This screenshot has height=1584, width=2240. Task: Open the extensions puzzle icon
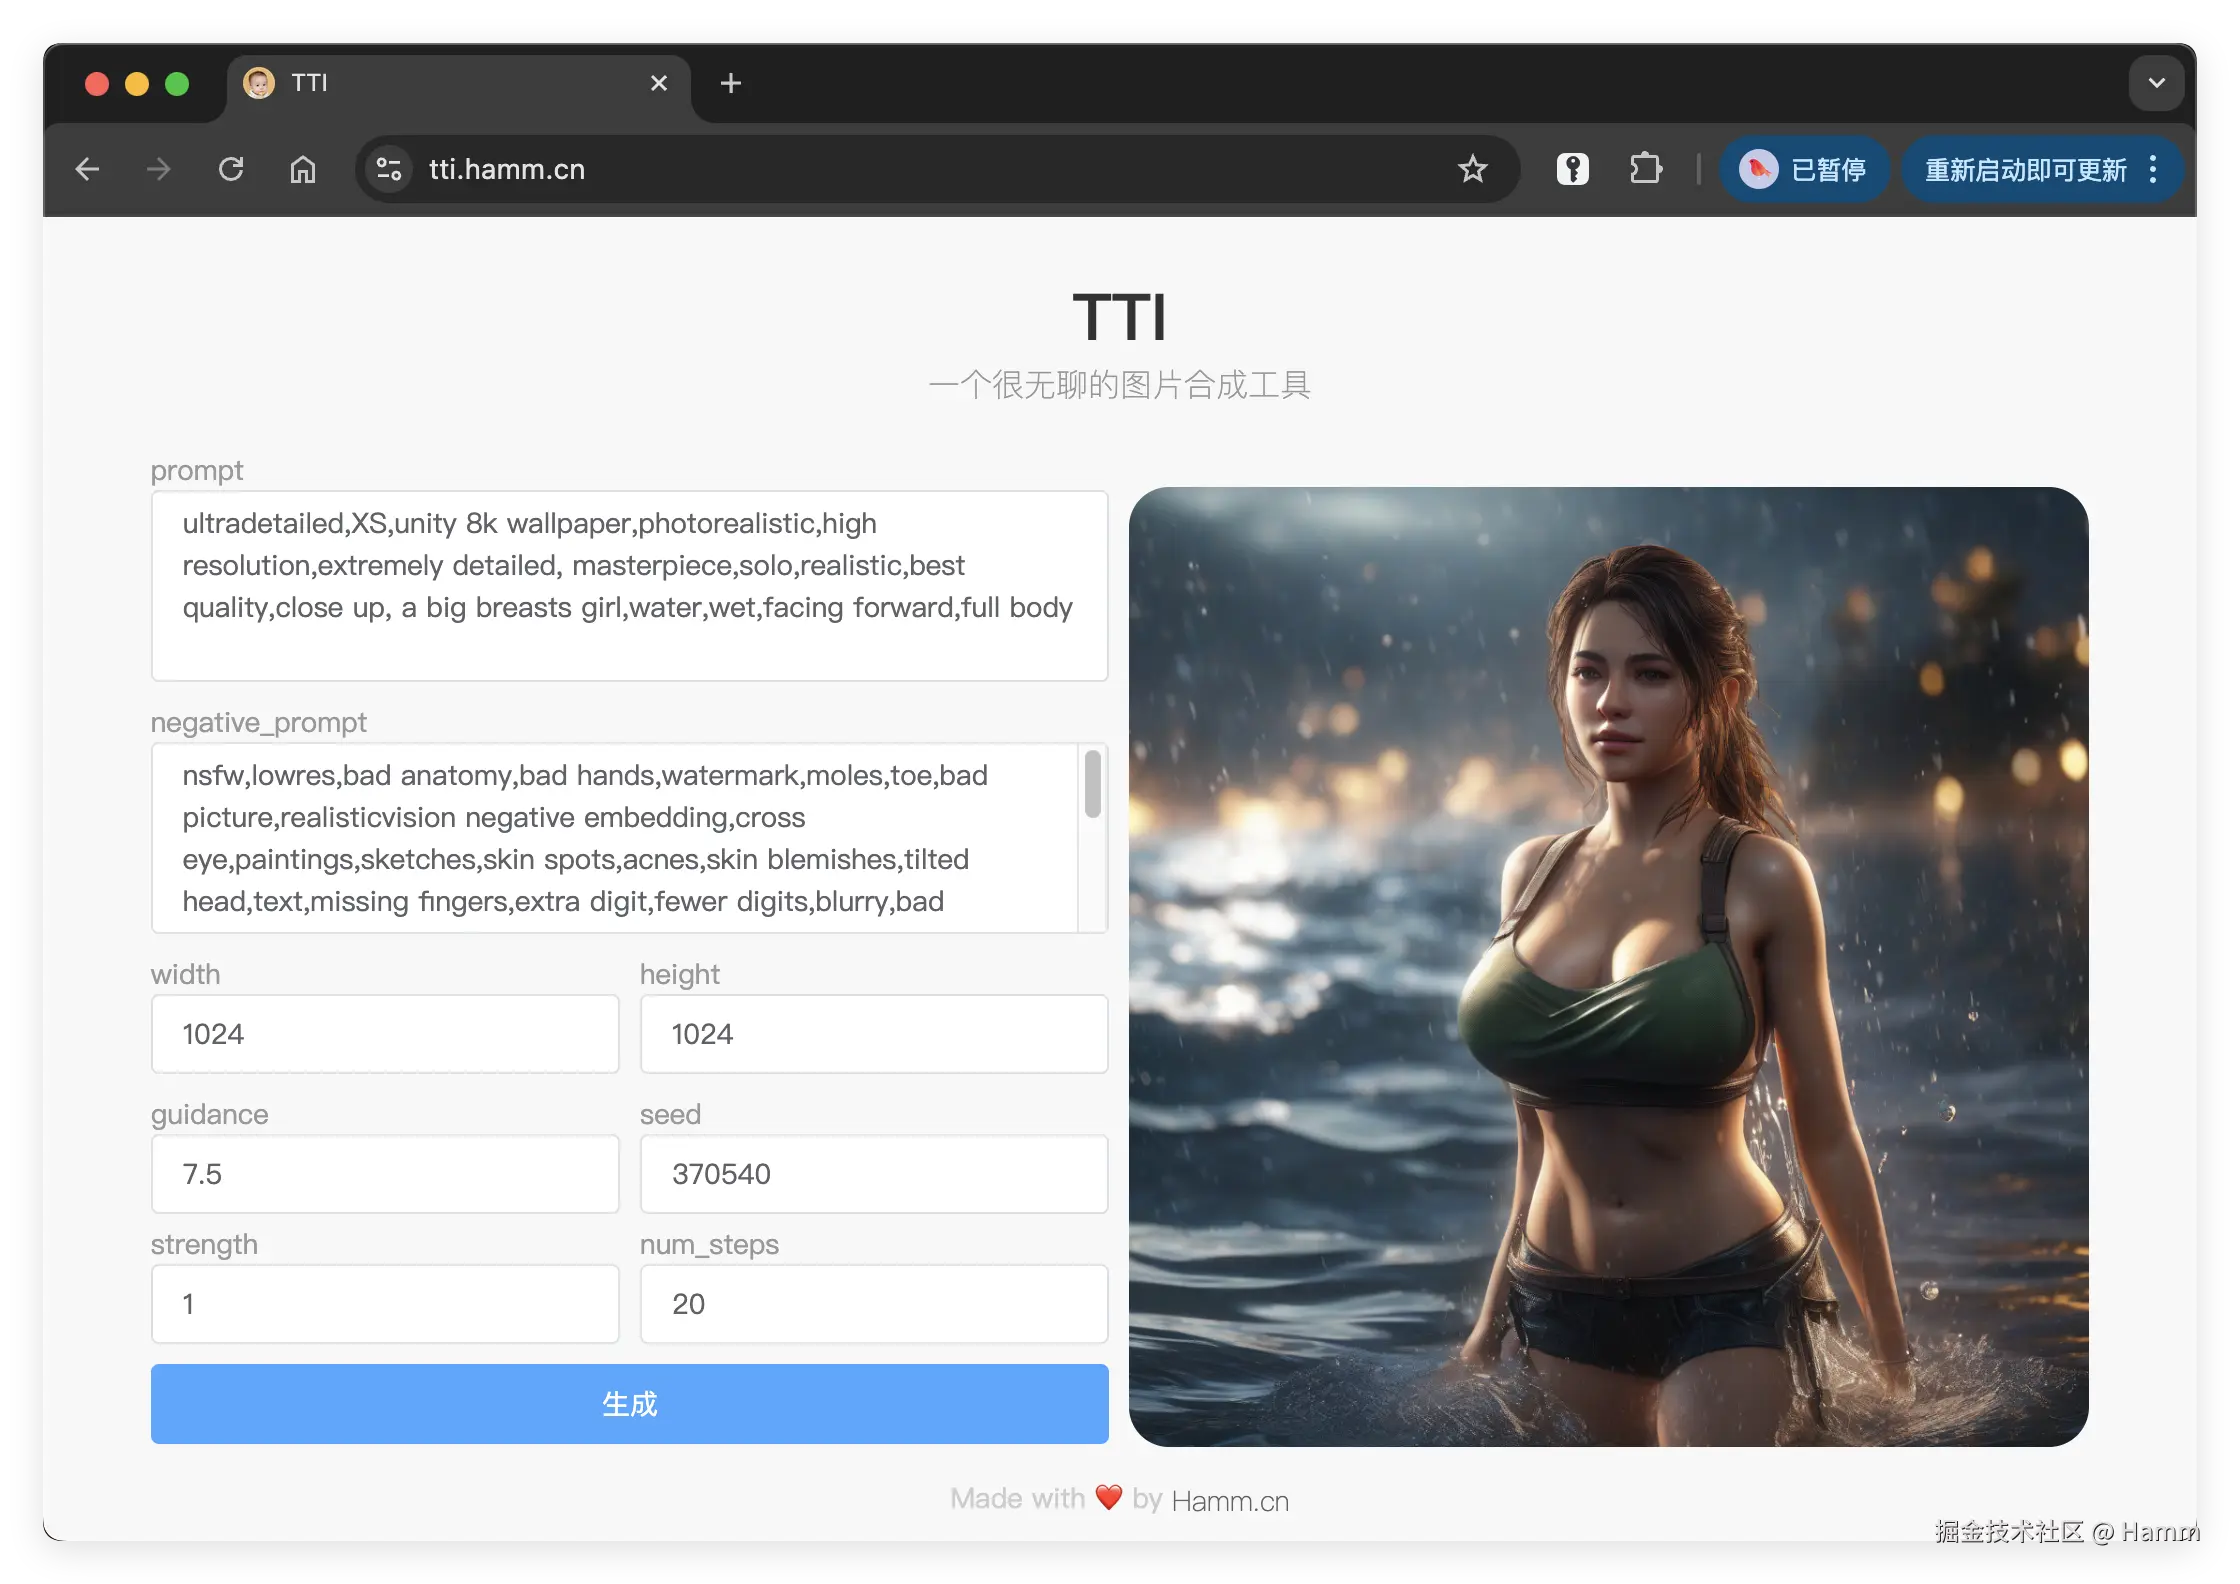point(1645,169)
